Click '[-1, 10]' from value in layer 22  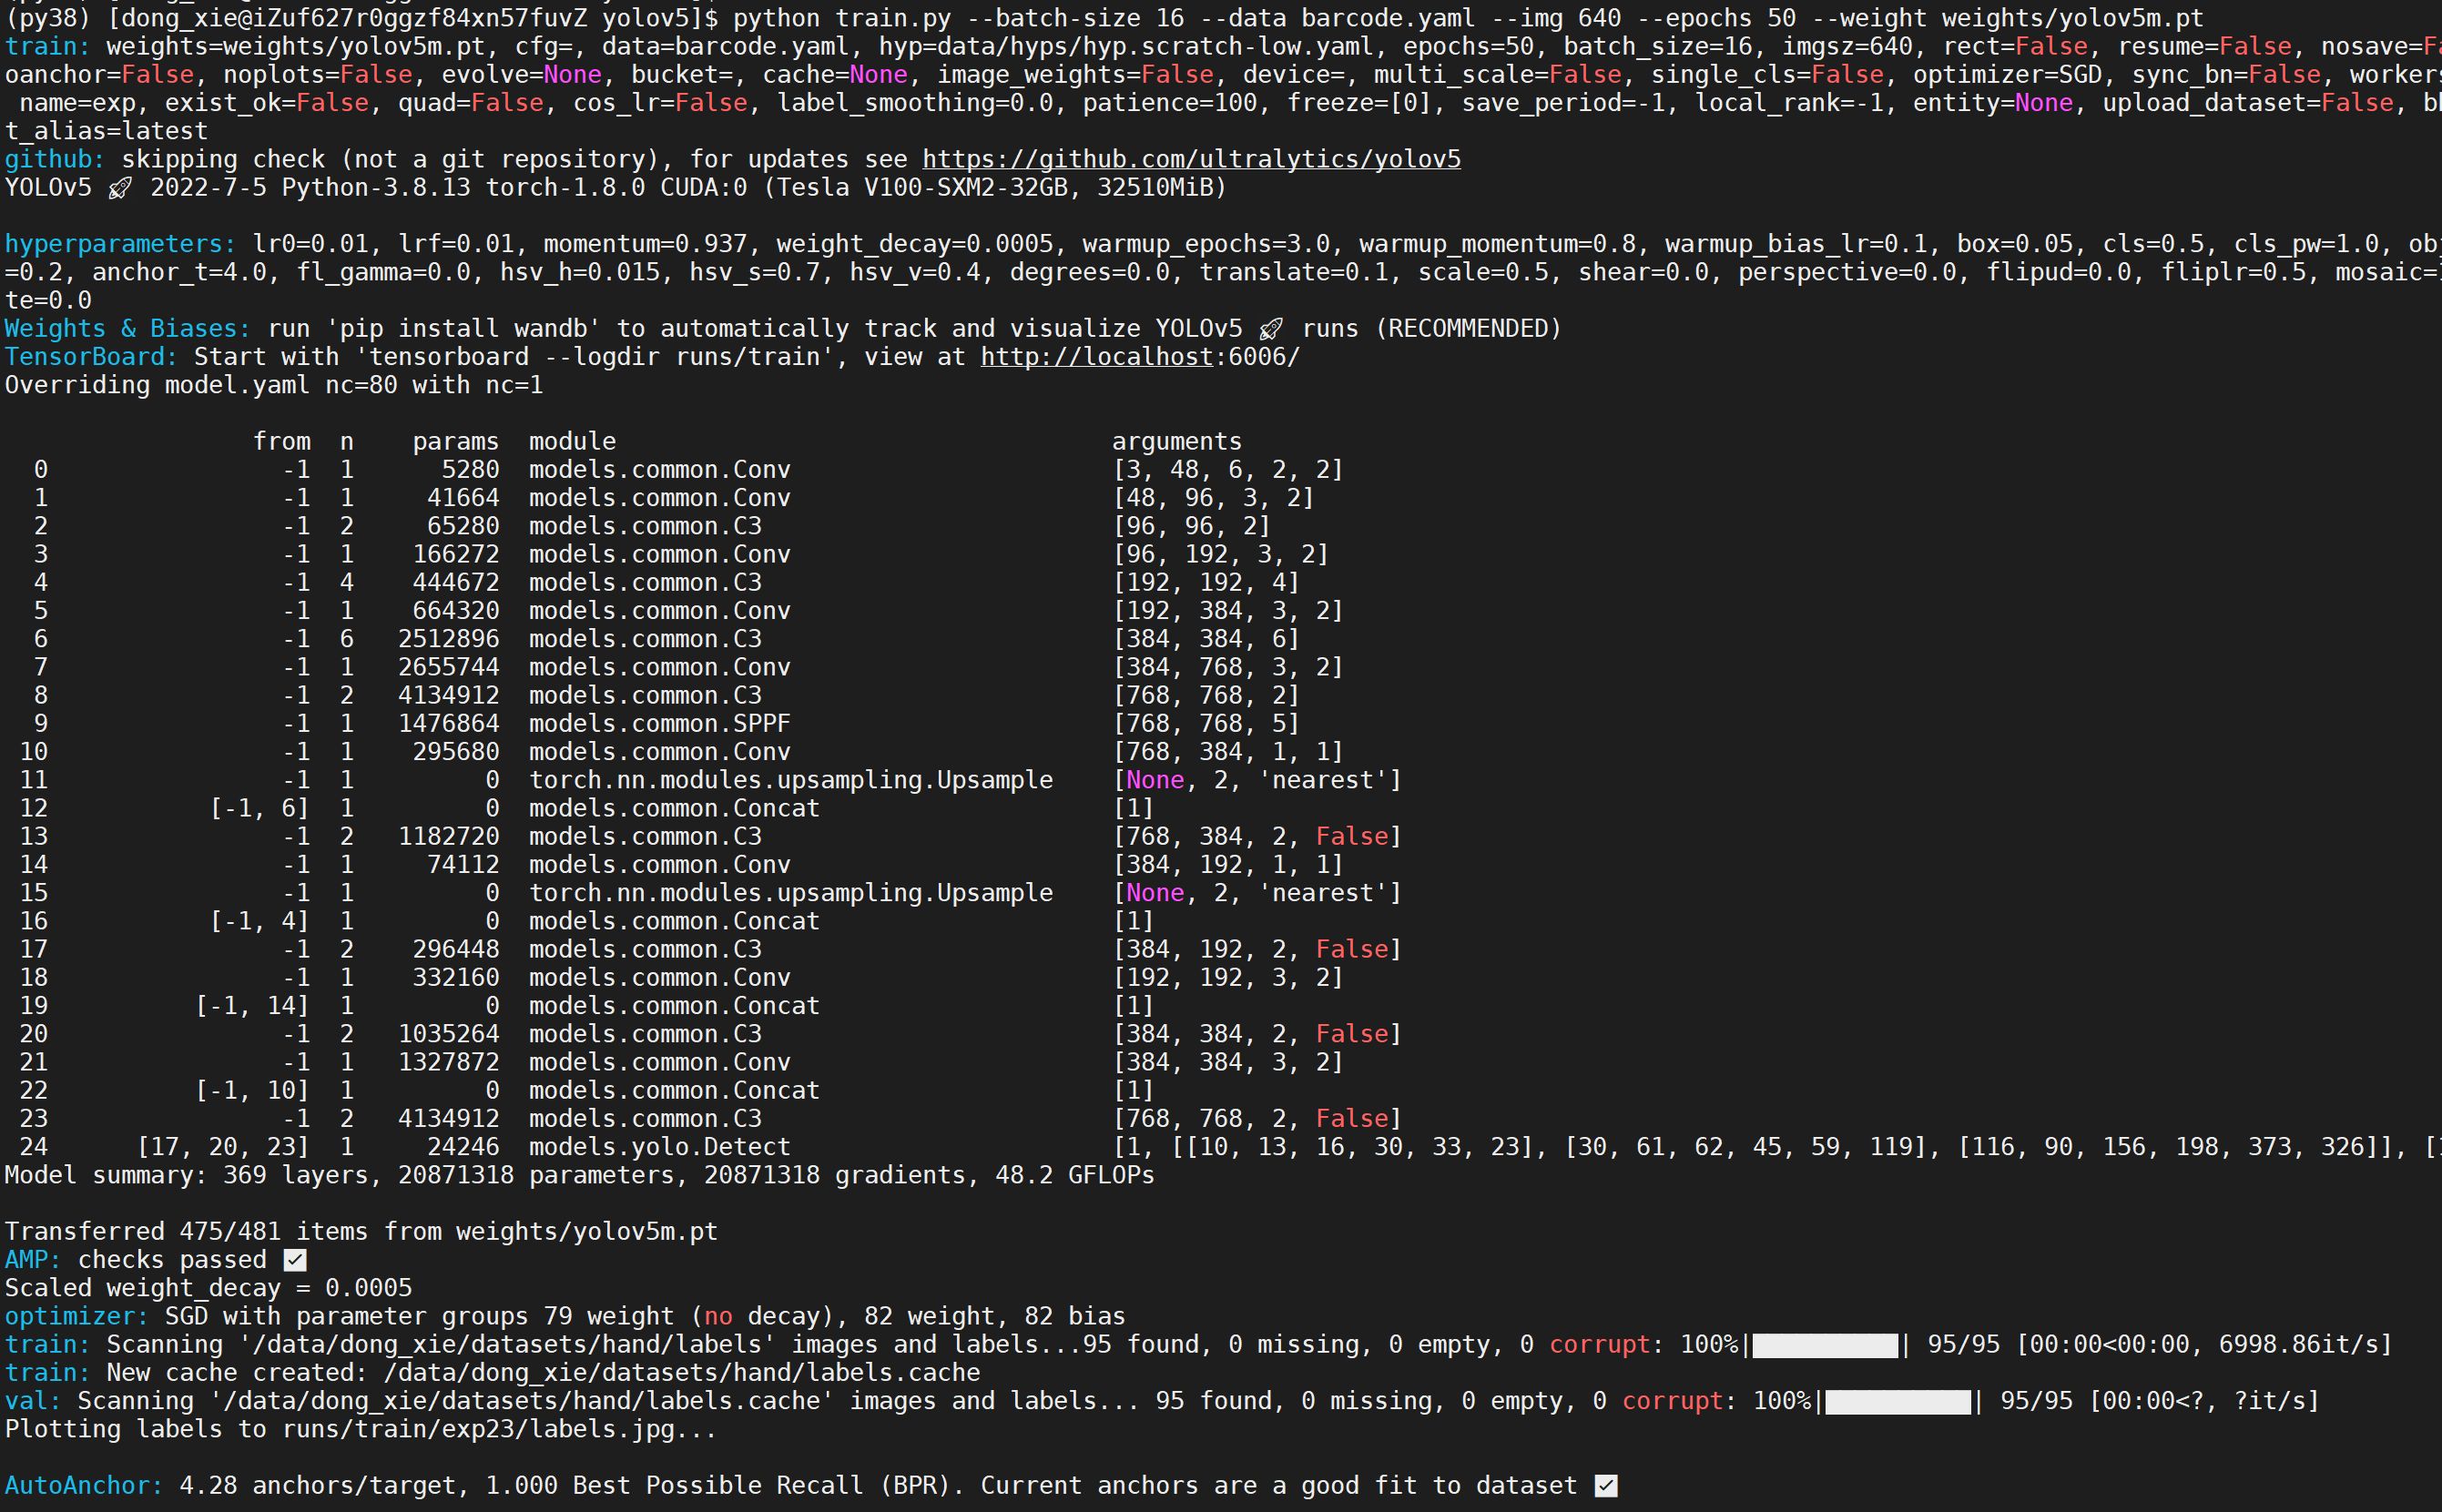coord(253,1090)
